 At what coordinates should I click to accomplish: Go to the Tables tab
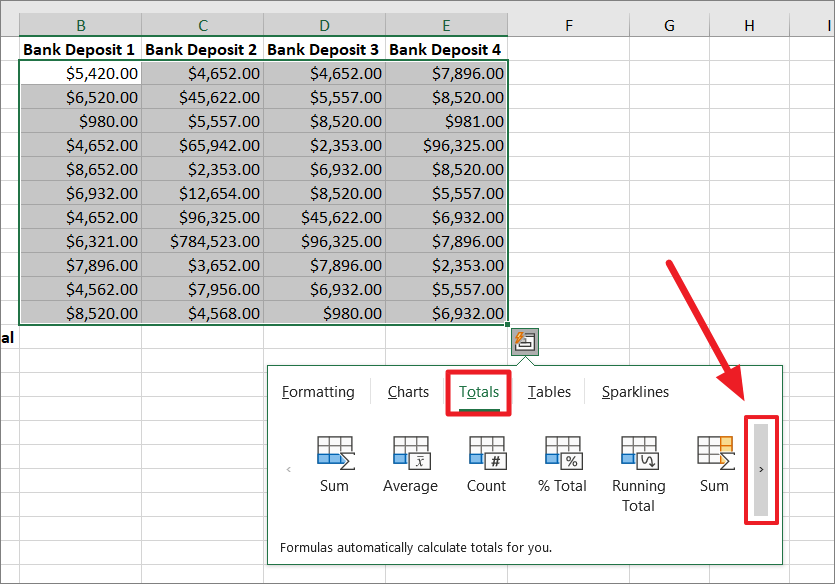point(549,392)
